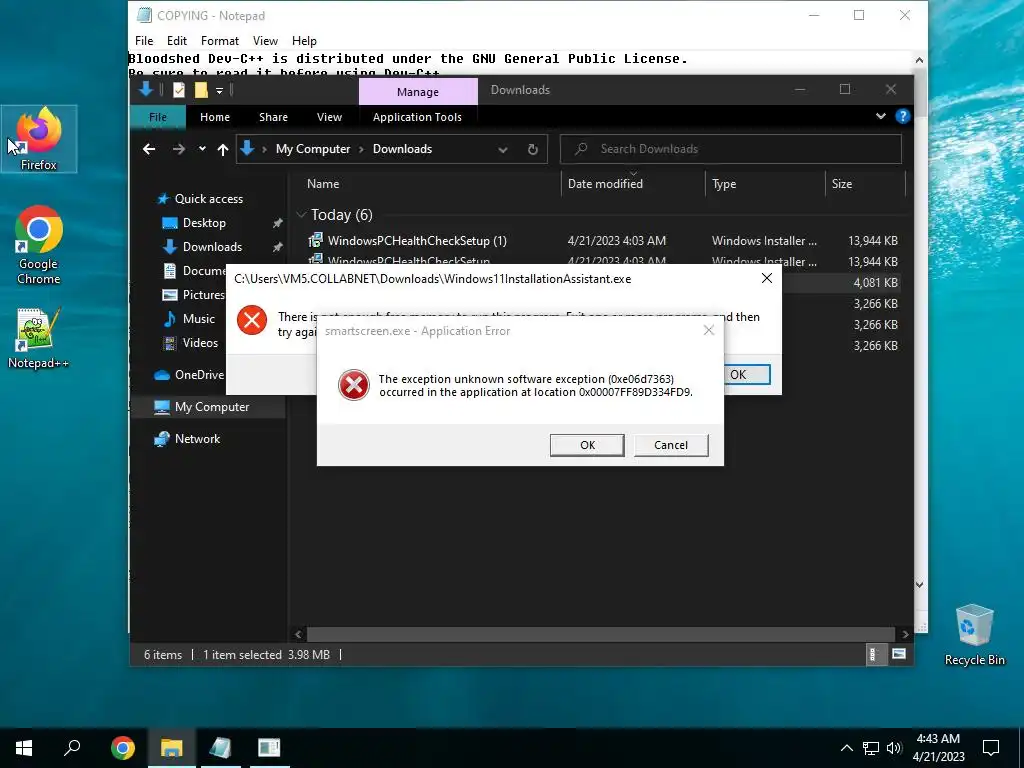This screenshot has width=1024, height=768.
Task: Open taskbar Search magnifier
Action: 72,748
